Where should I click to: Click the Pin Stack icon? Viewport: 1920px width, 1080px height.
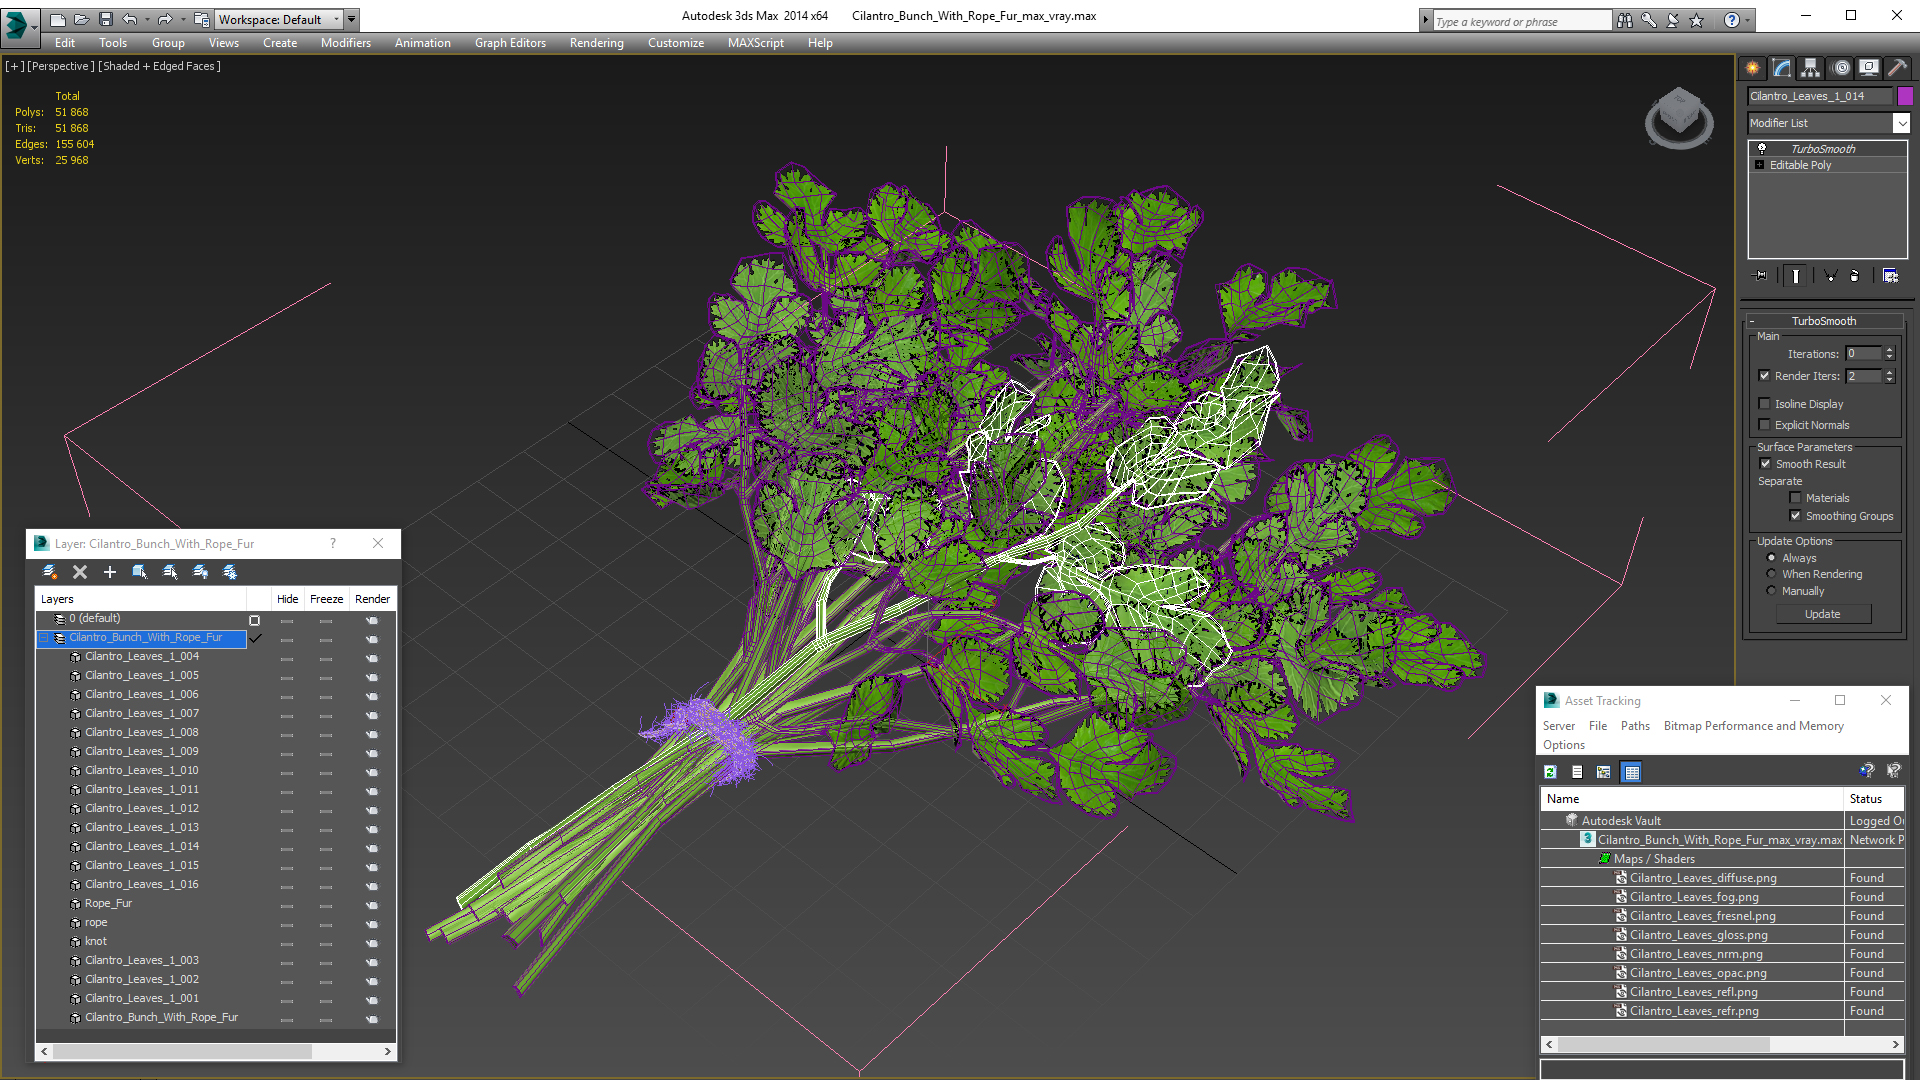pyautogui.click(x=1761, y=276)
